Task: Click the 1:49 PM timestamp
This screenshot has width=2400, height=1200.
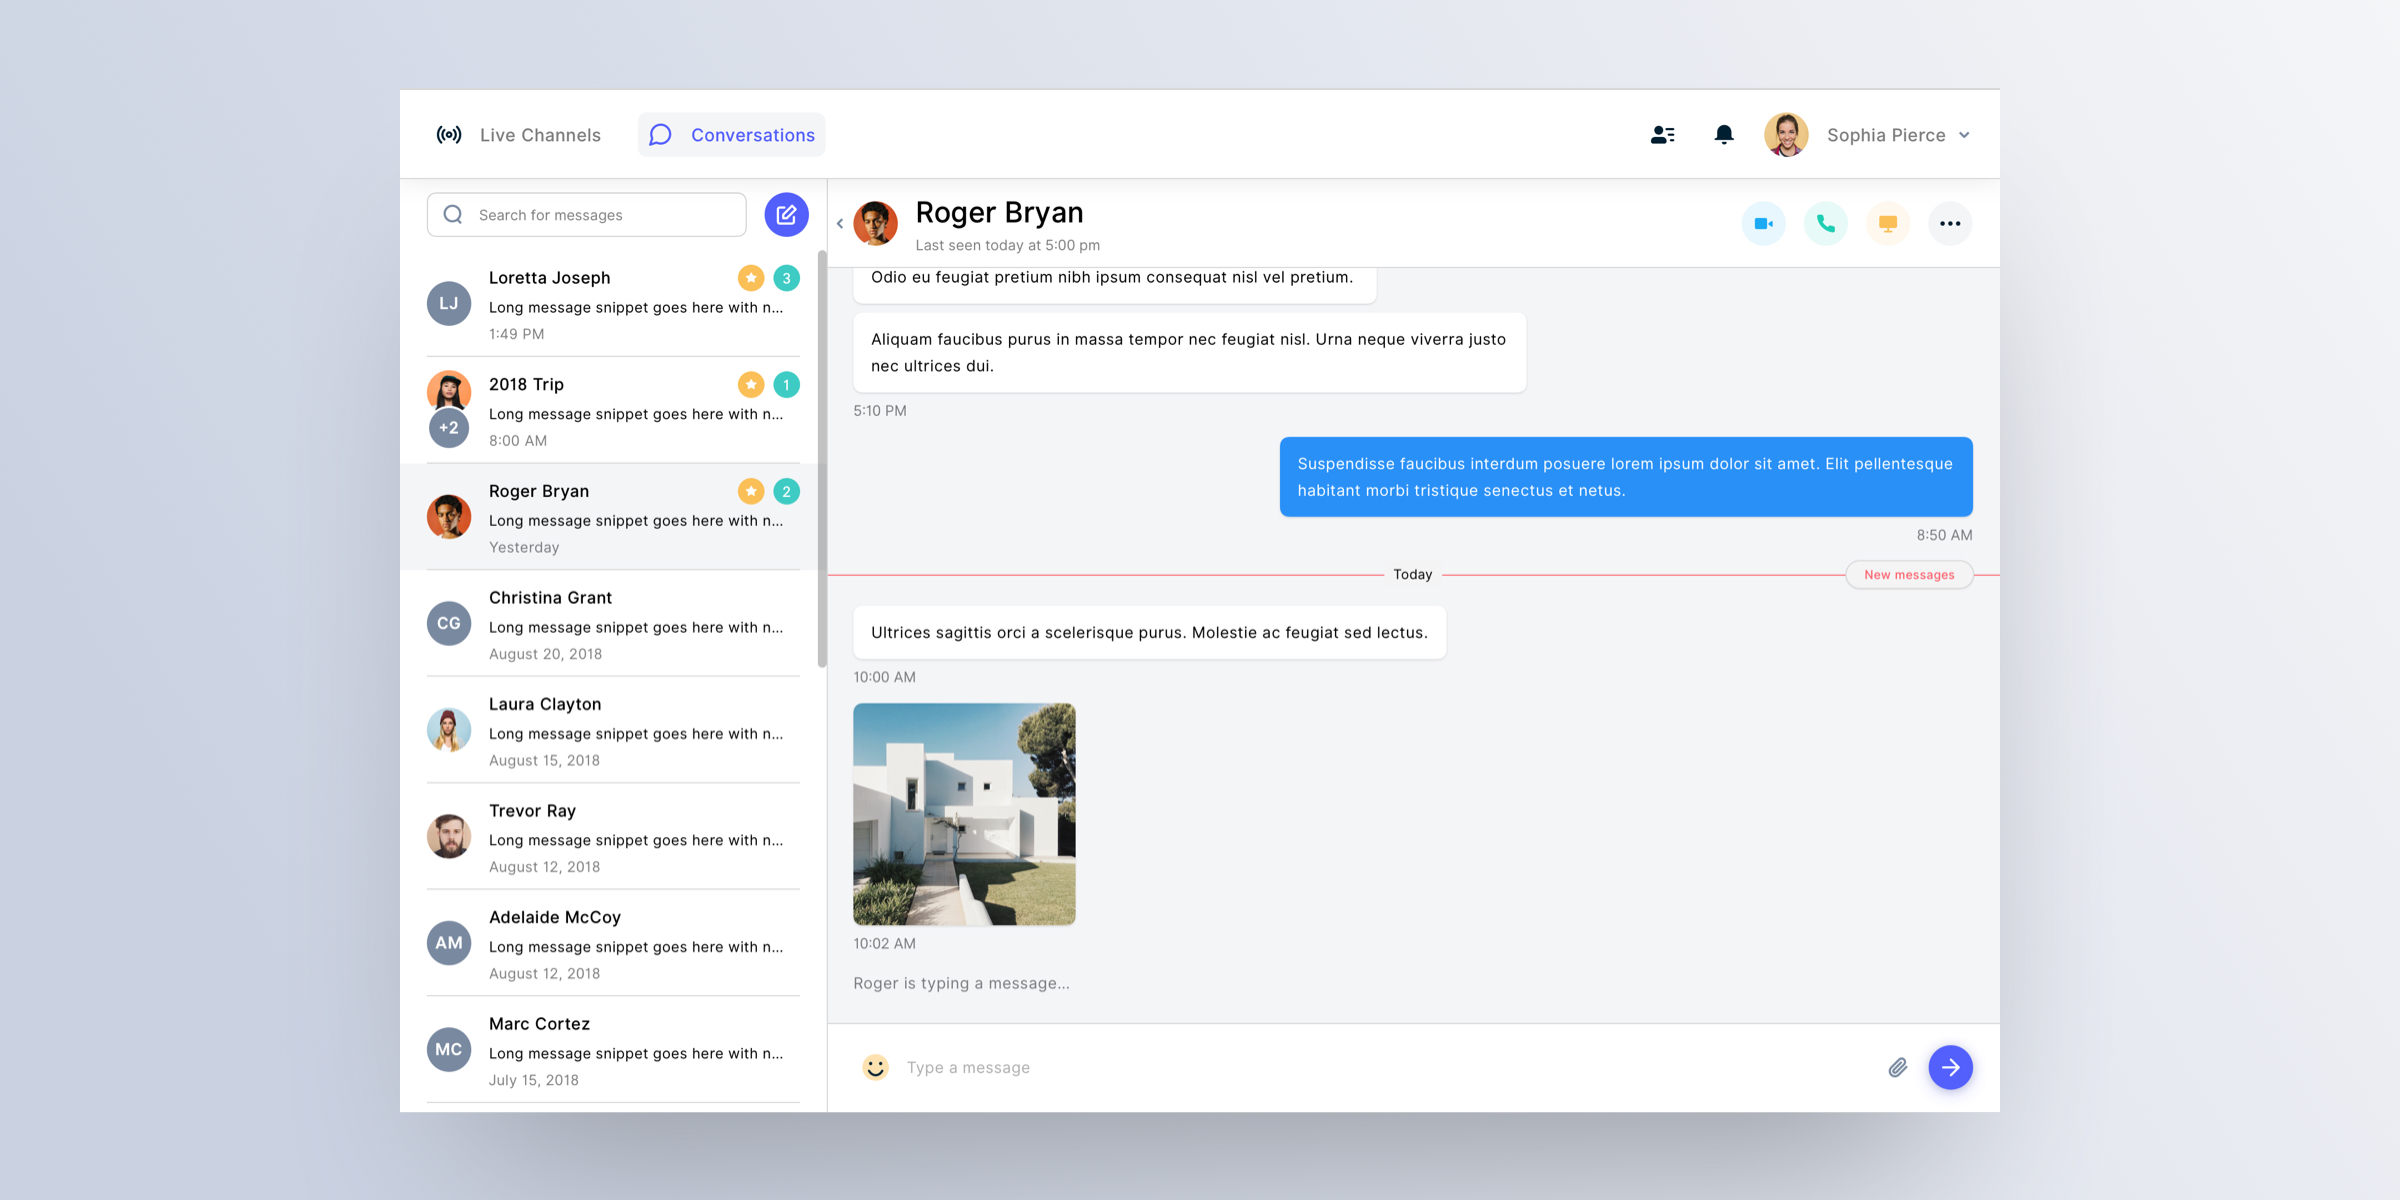Action: point(516,334)
